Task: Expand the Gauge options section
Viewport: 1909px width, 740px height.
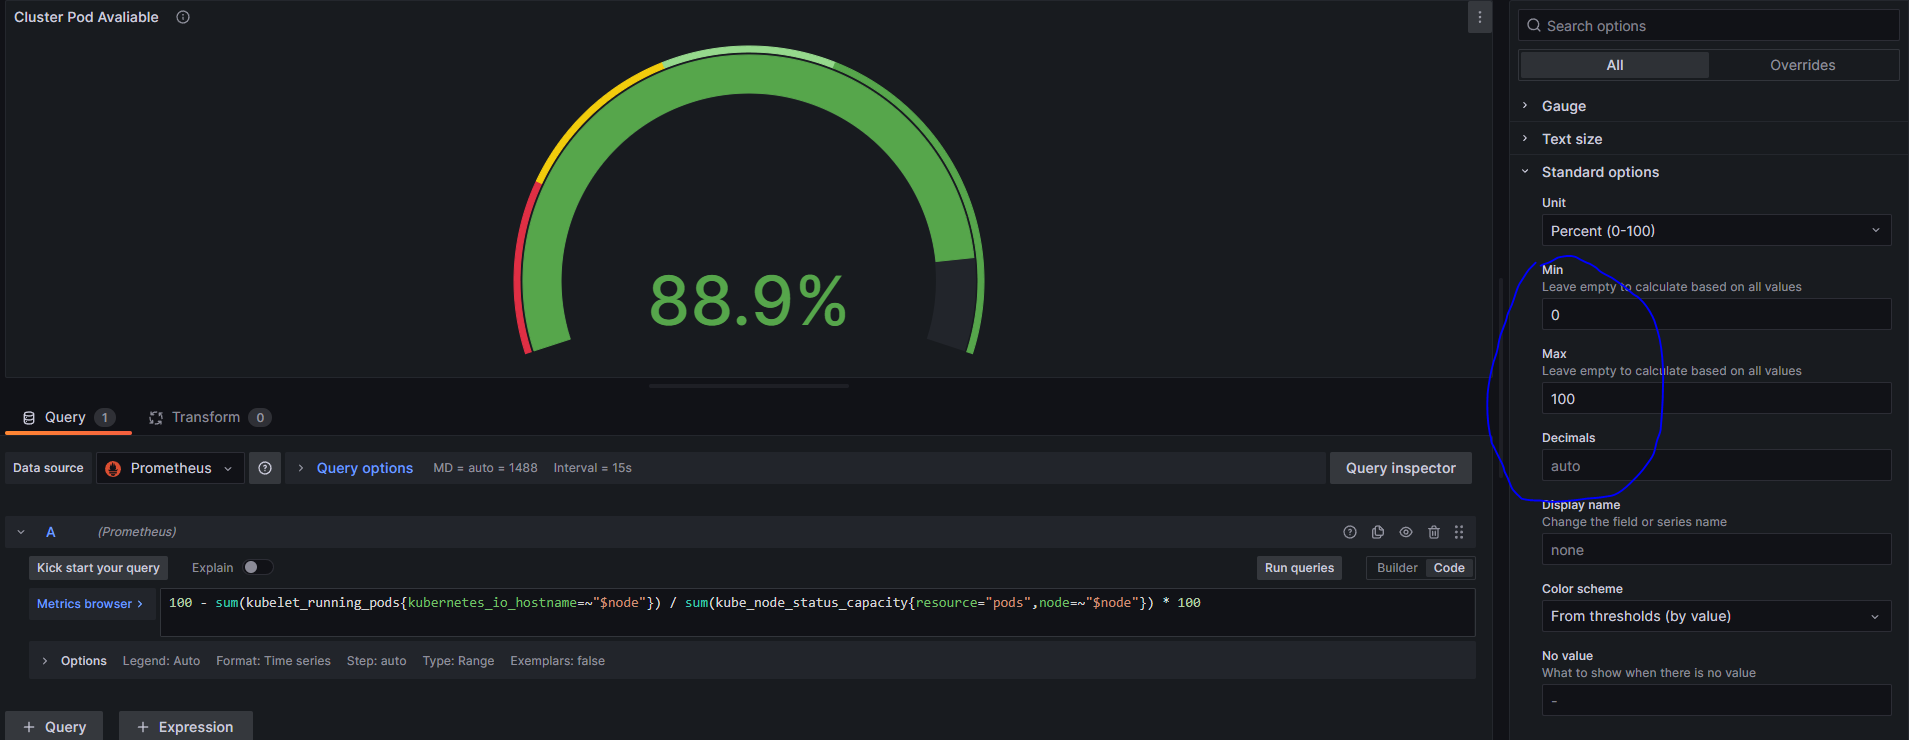Action: click(x=1564, y=106)
